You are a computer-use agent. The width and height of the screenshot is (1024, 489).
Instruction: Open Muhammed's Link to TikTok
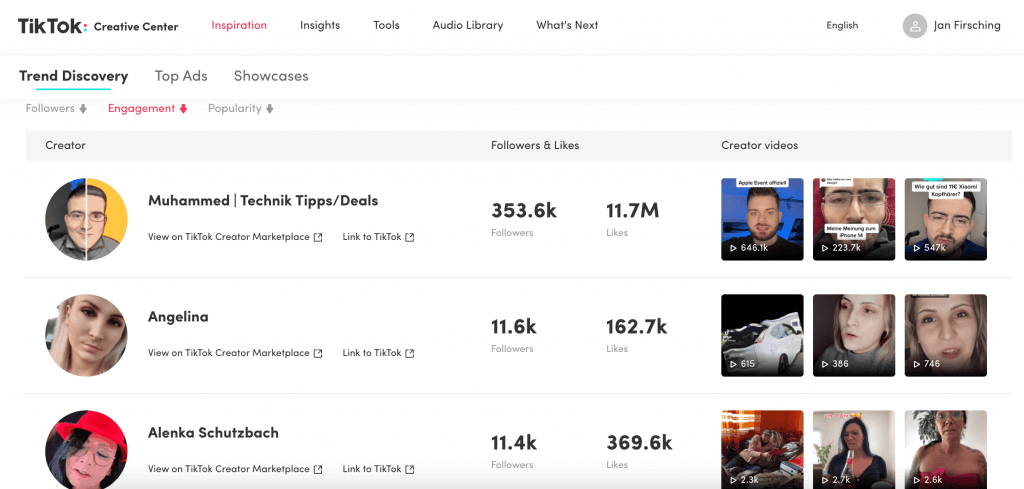378,237
